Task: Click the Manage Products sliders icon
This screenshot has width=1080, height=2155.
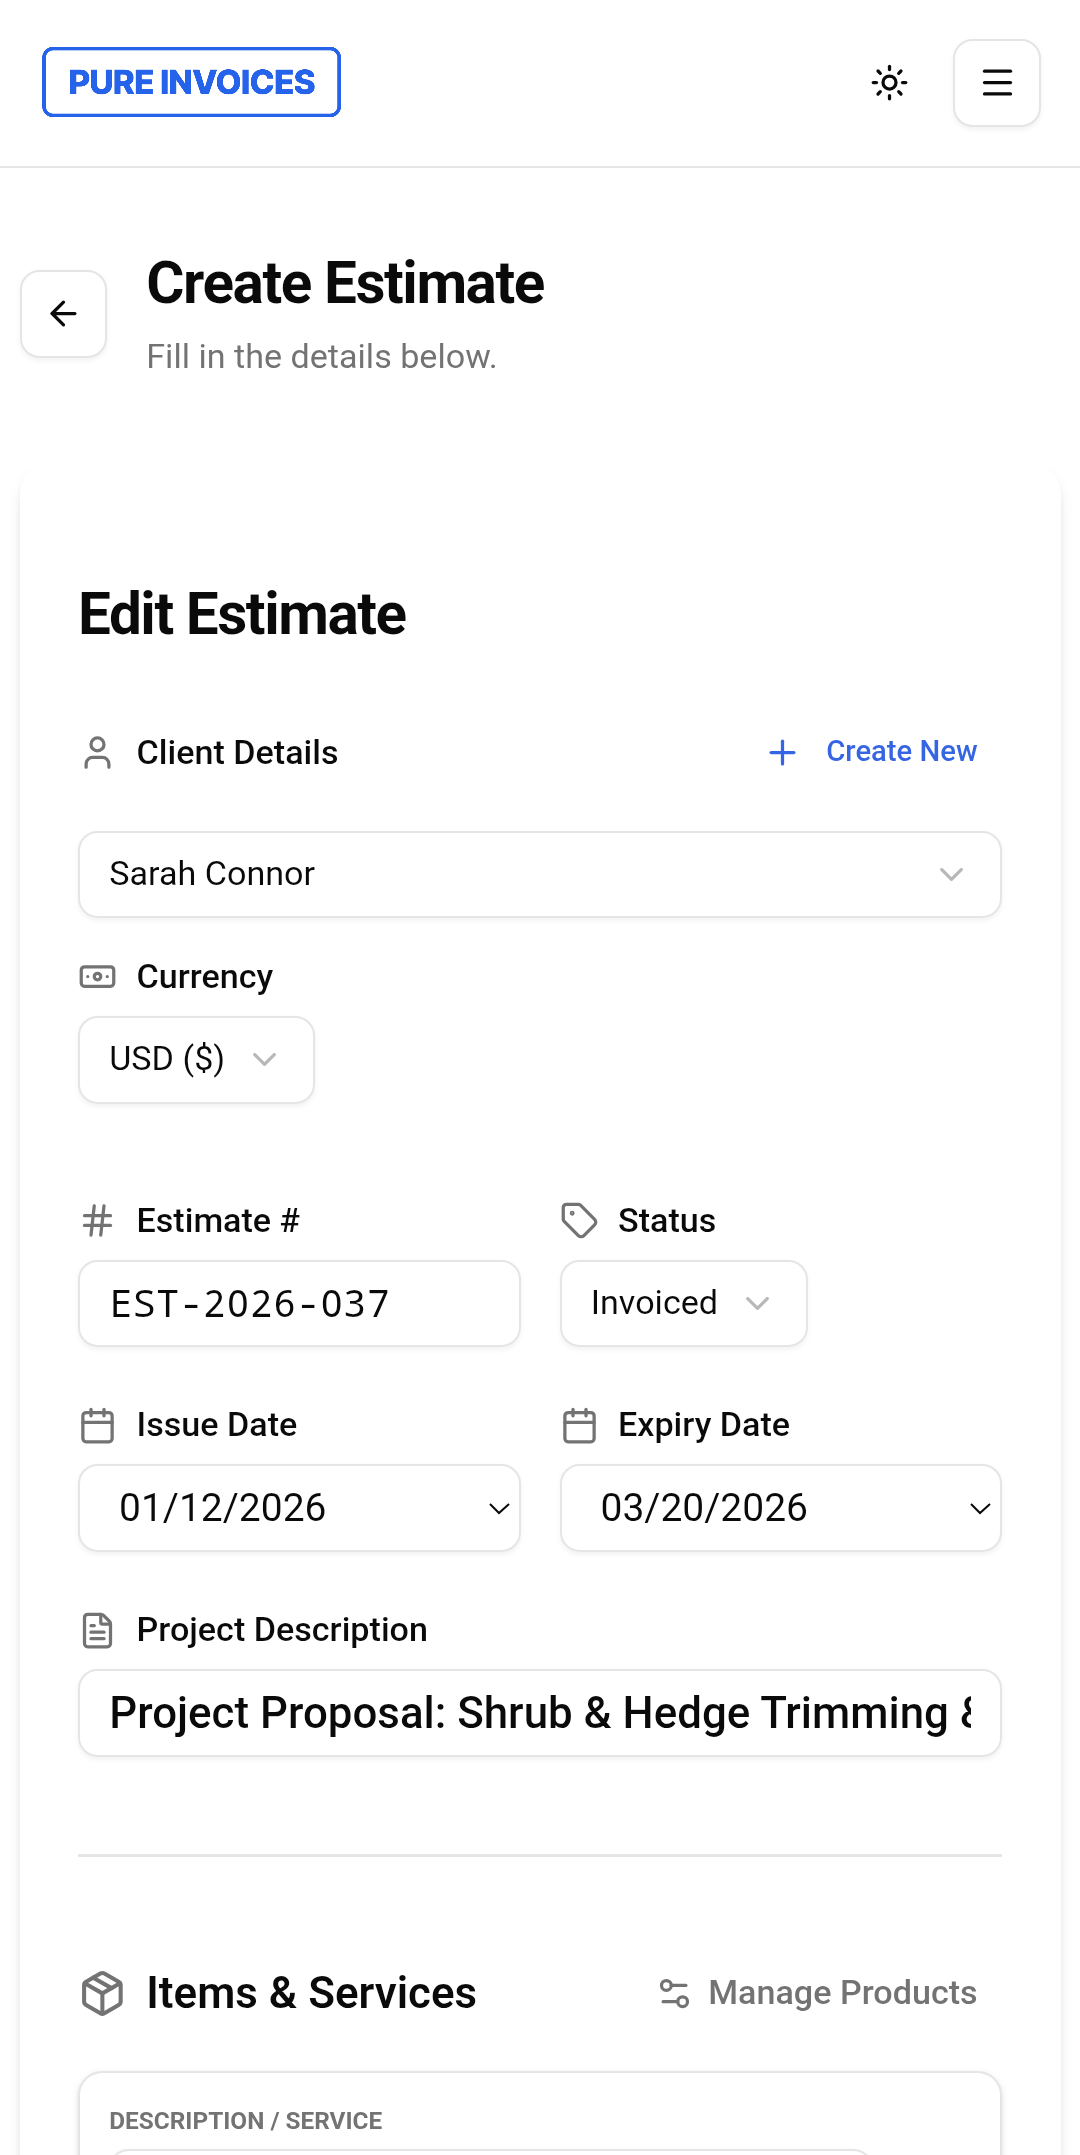Action: point(674,1993)
